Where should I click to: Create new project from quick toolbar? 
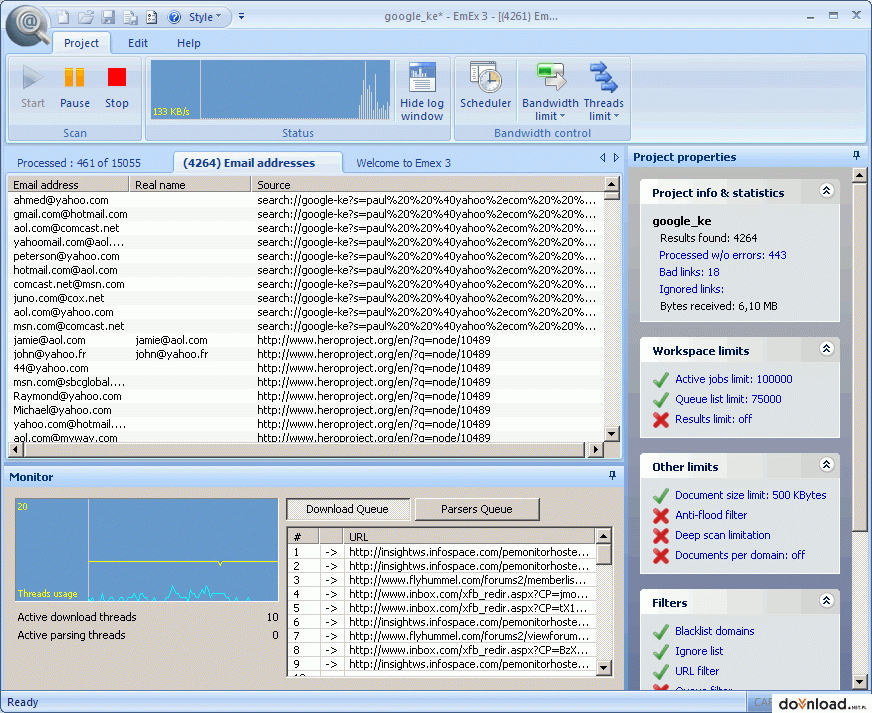tap(63, 17)
